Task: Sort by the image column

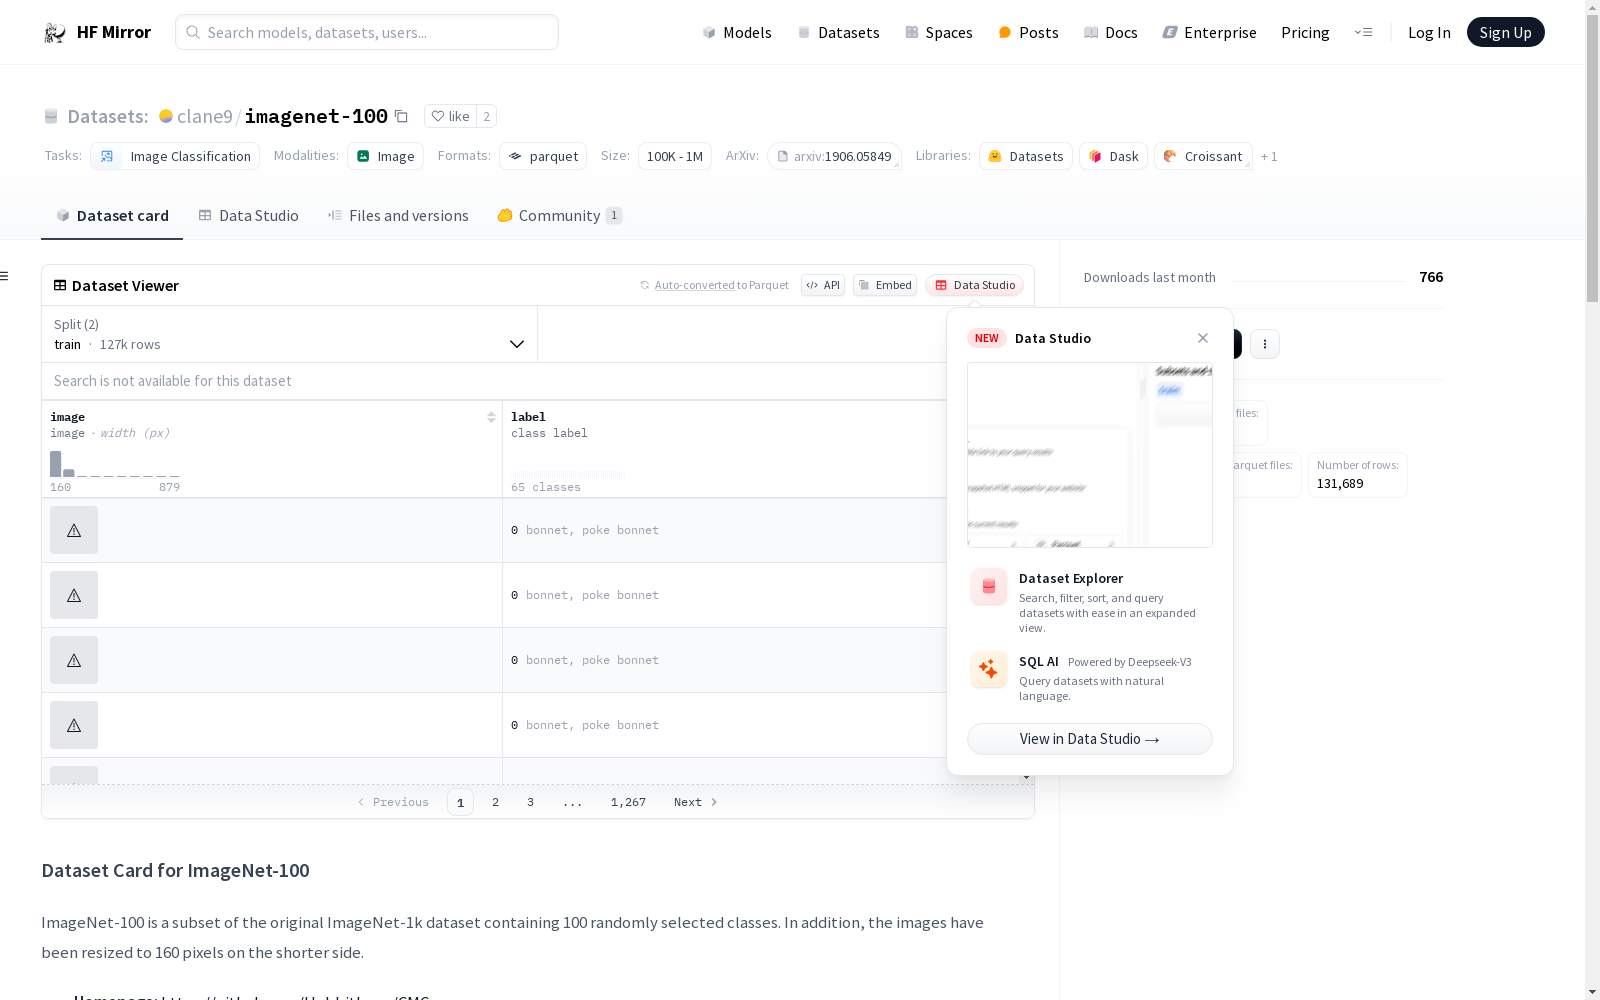Action: click(x=491, y=417)
